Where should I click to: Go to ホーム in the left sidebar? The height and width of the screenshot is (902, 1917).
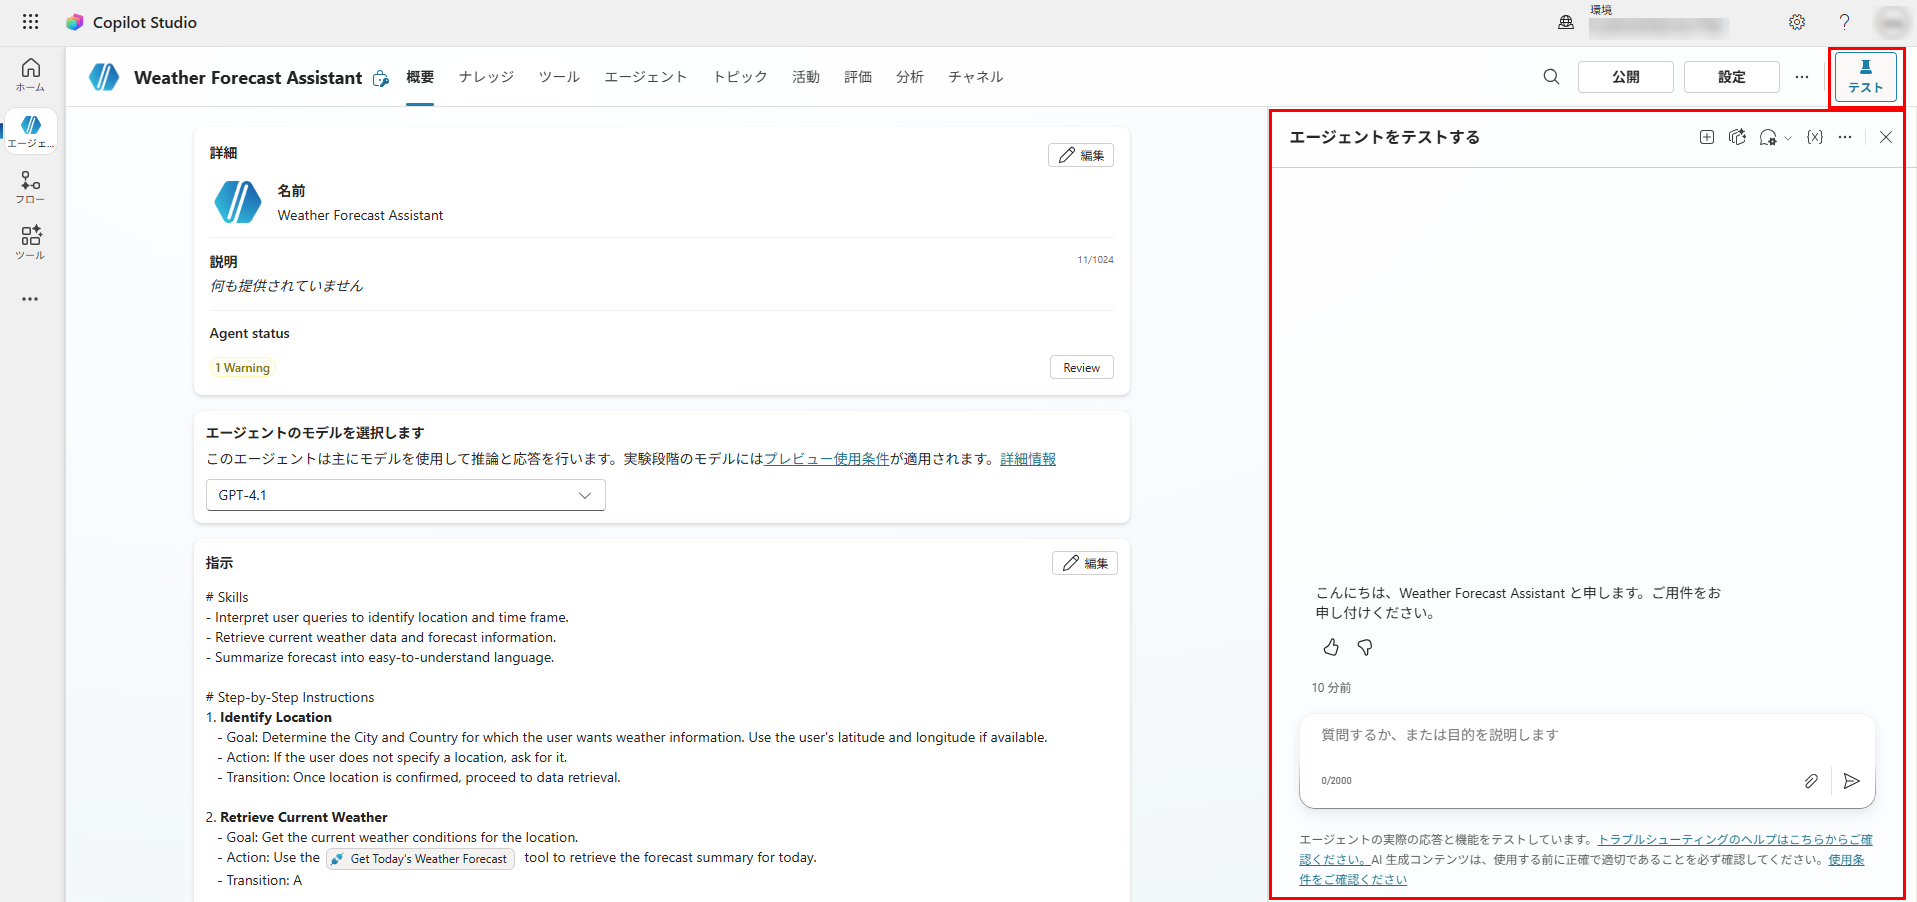[31, 74]
